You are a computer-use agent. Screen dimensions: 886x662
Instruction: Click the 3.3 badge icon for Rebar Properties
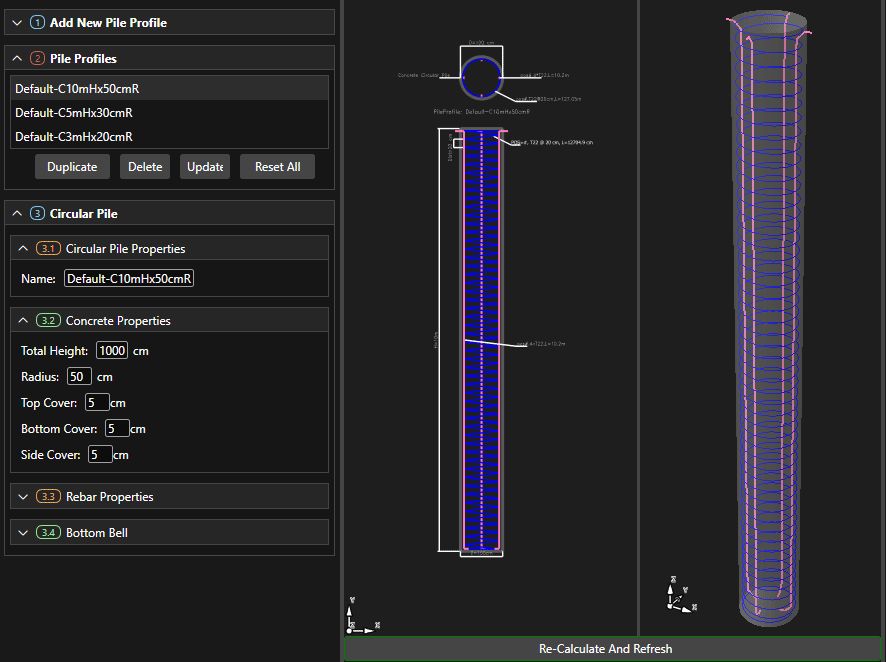[48, 497]
